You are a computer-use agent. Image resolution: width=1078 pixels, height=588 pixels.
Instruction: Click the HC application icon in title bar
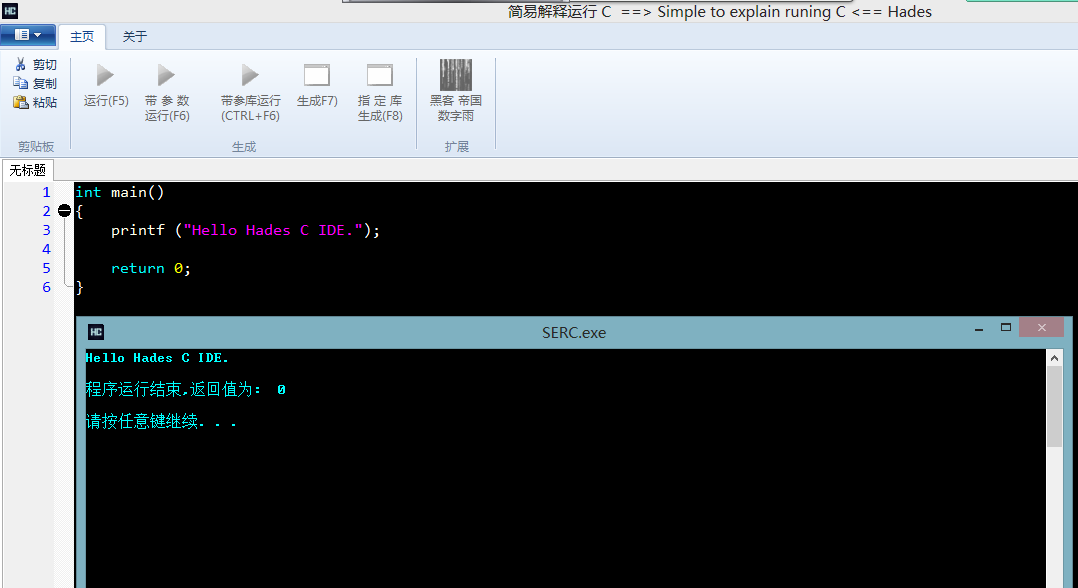(x=10, y=11)
